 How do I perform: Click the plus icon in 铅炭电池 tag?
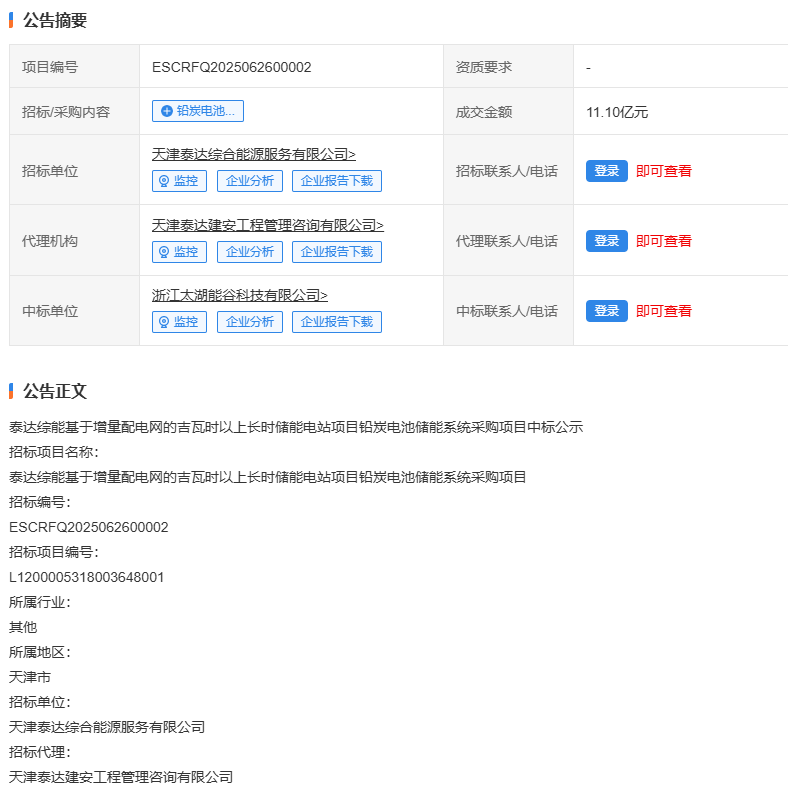[x=167, y=111]
